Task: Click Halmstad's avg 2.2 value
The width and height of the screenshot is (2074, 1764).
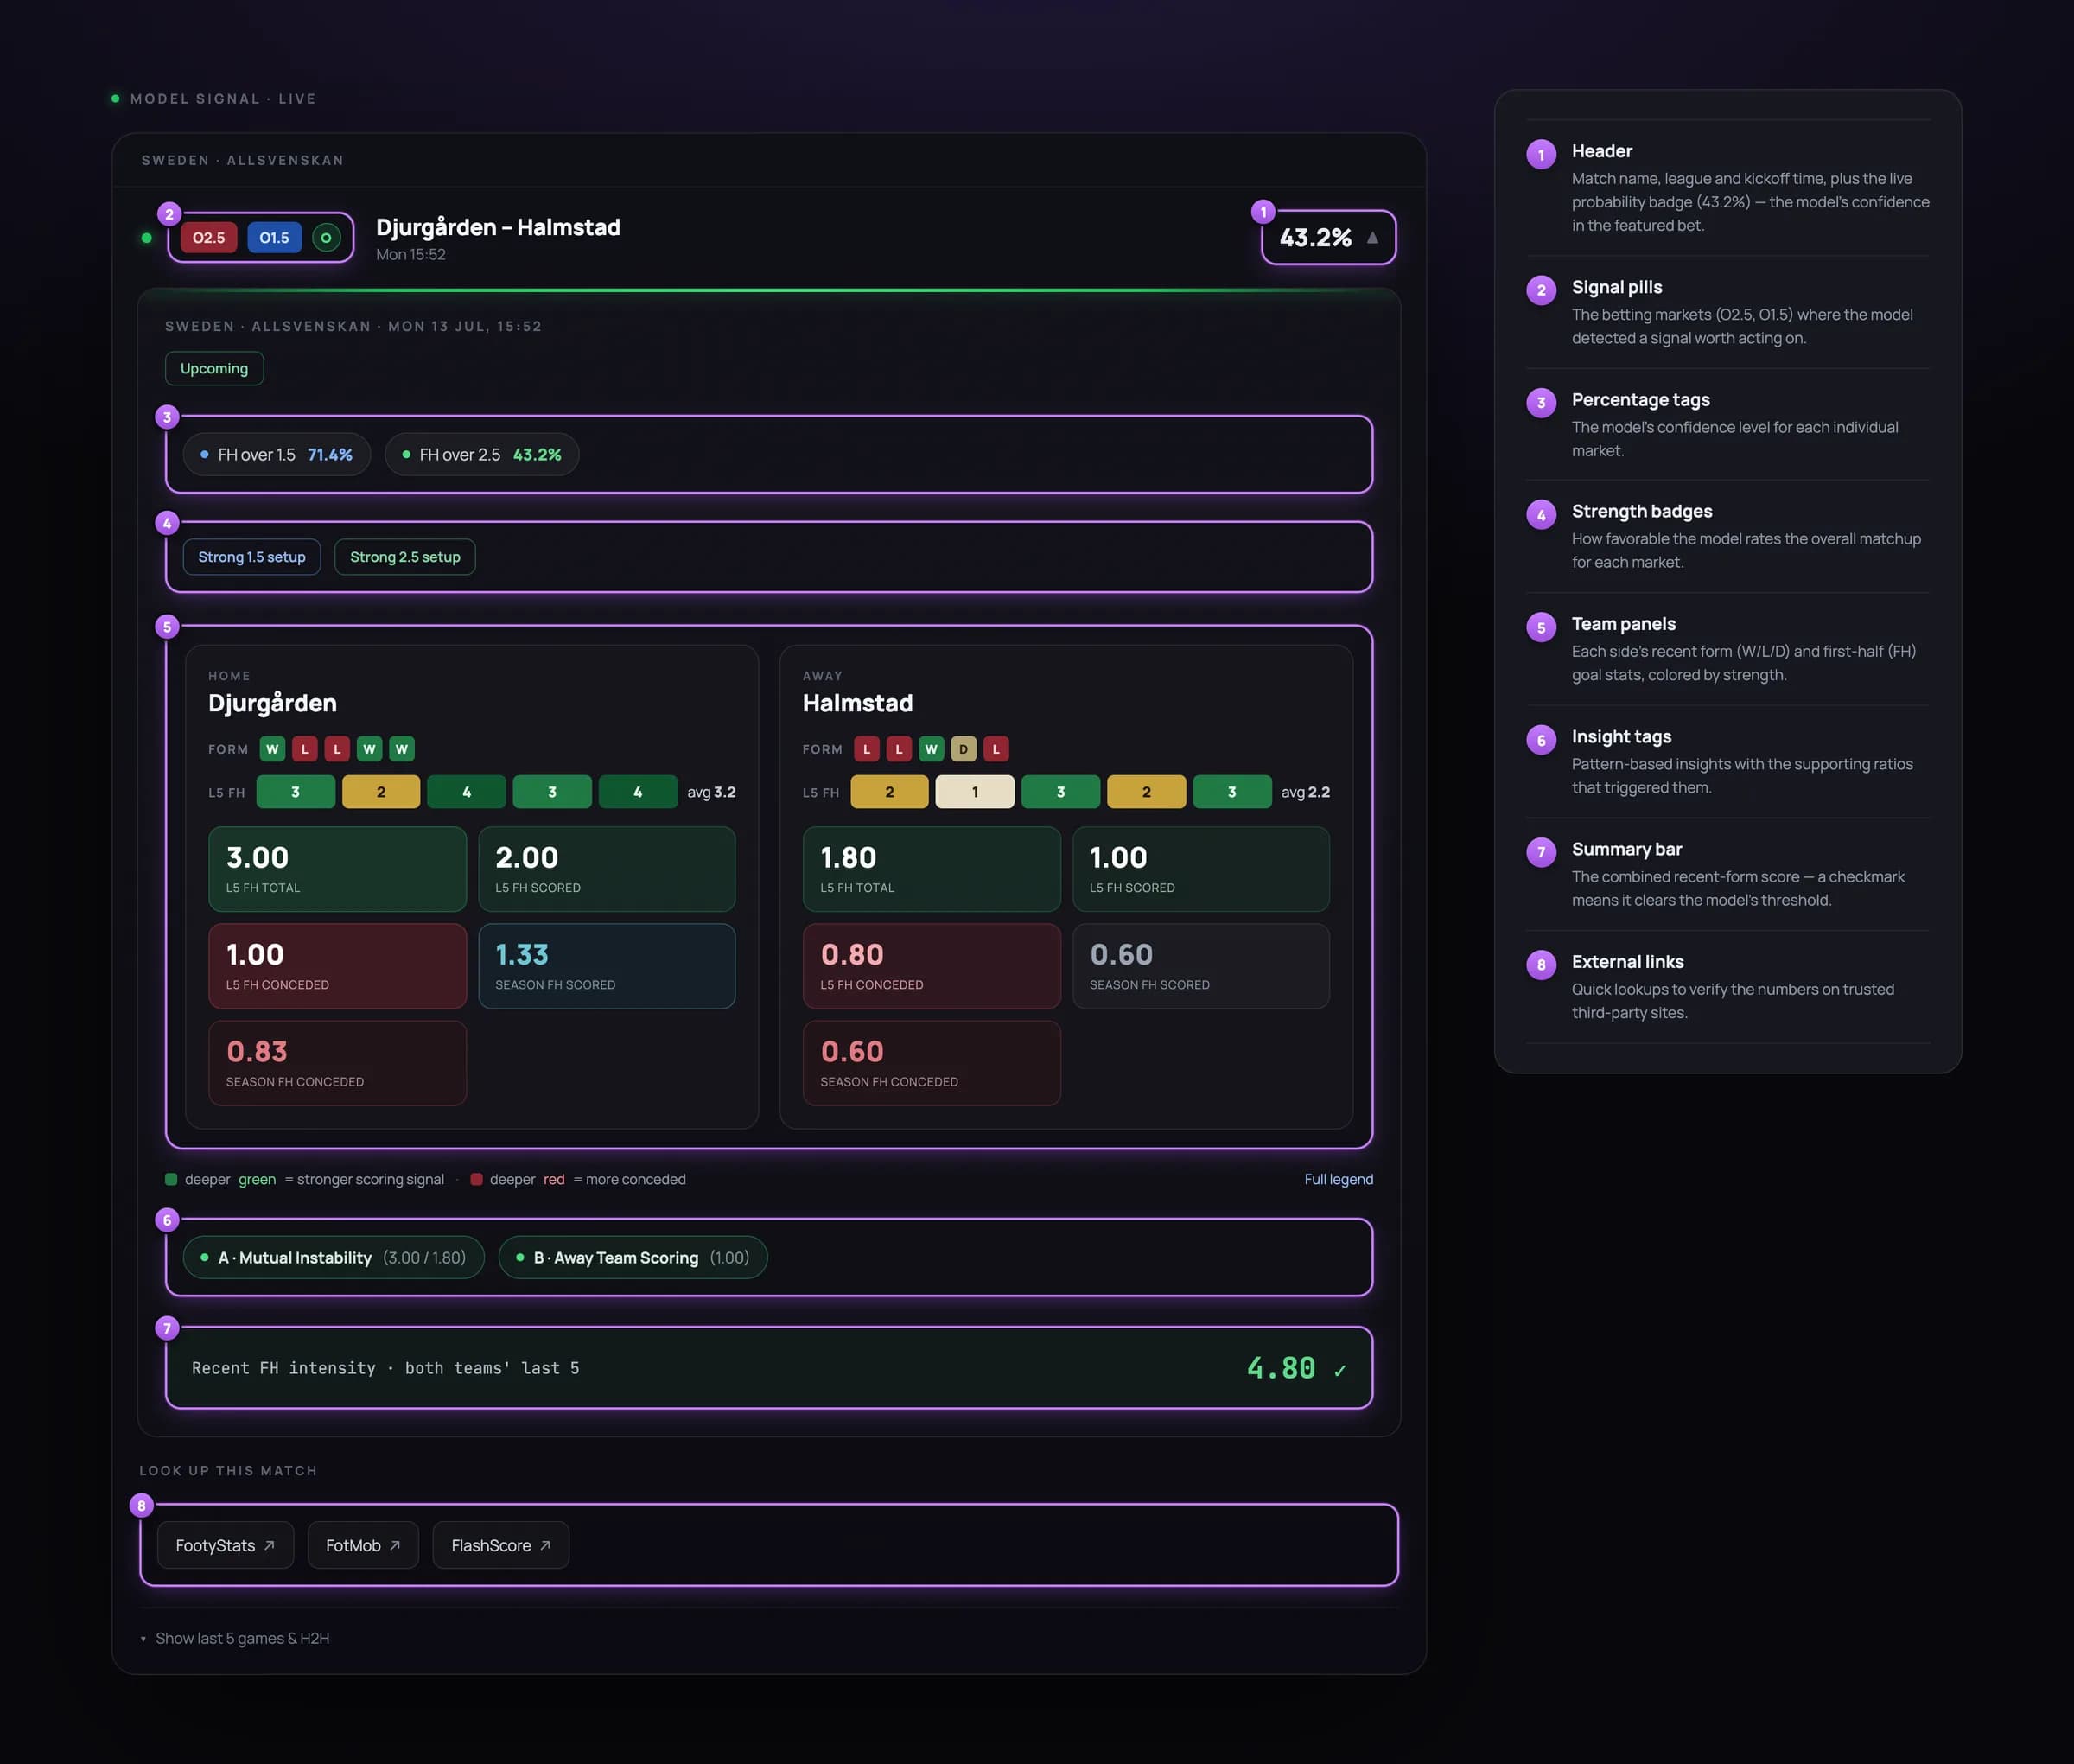Action: tap(1306, 792)
